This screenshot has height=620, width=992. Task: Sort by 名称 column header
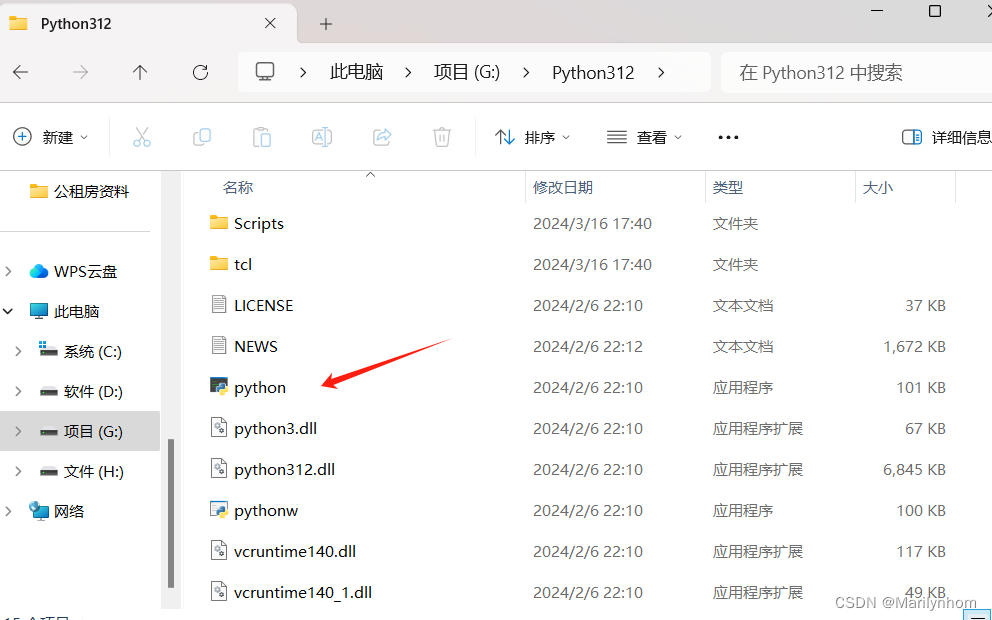(238, 187)
